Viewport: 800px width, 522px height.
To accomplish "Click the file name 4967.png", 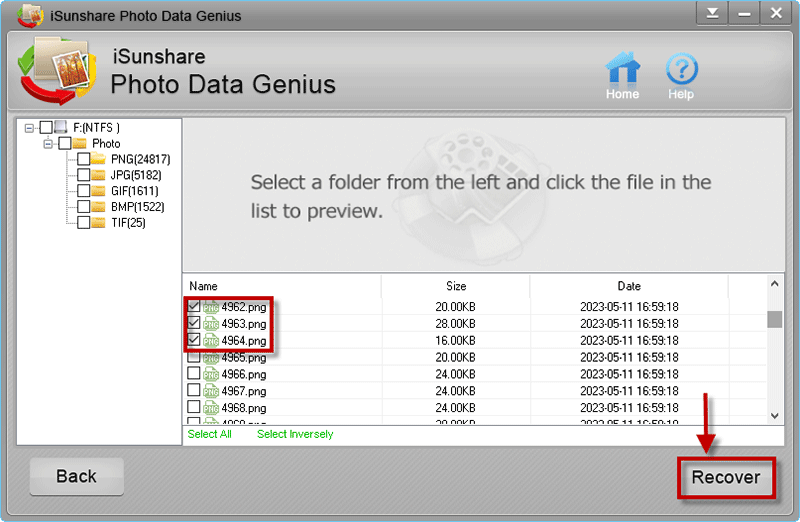I will [244, 391].
